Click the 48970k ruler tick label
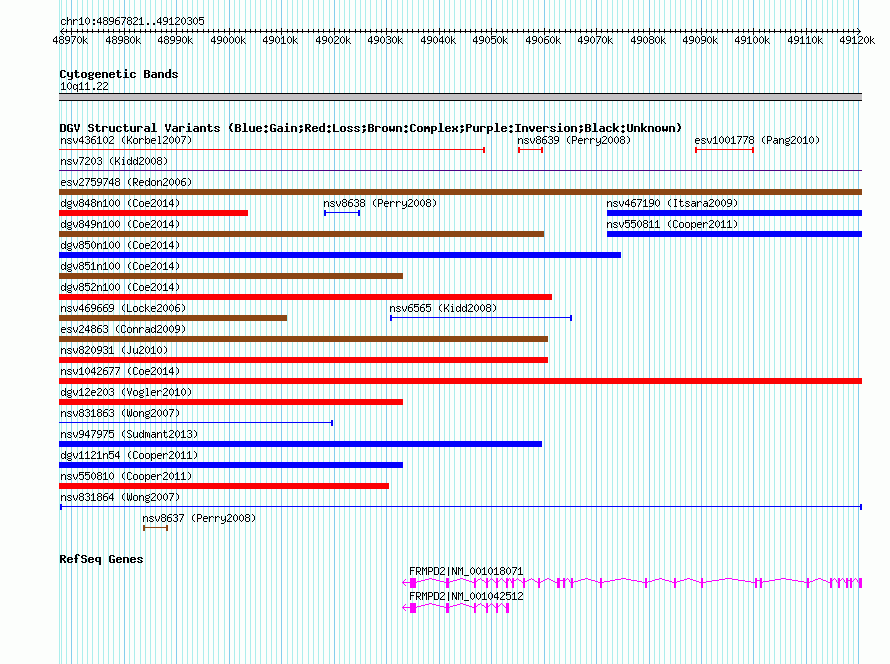890x664 pixels. tap(70, 40)
